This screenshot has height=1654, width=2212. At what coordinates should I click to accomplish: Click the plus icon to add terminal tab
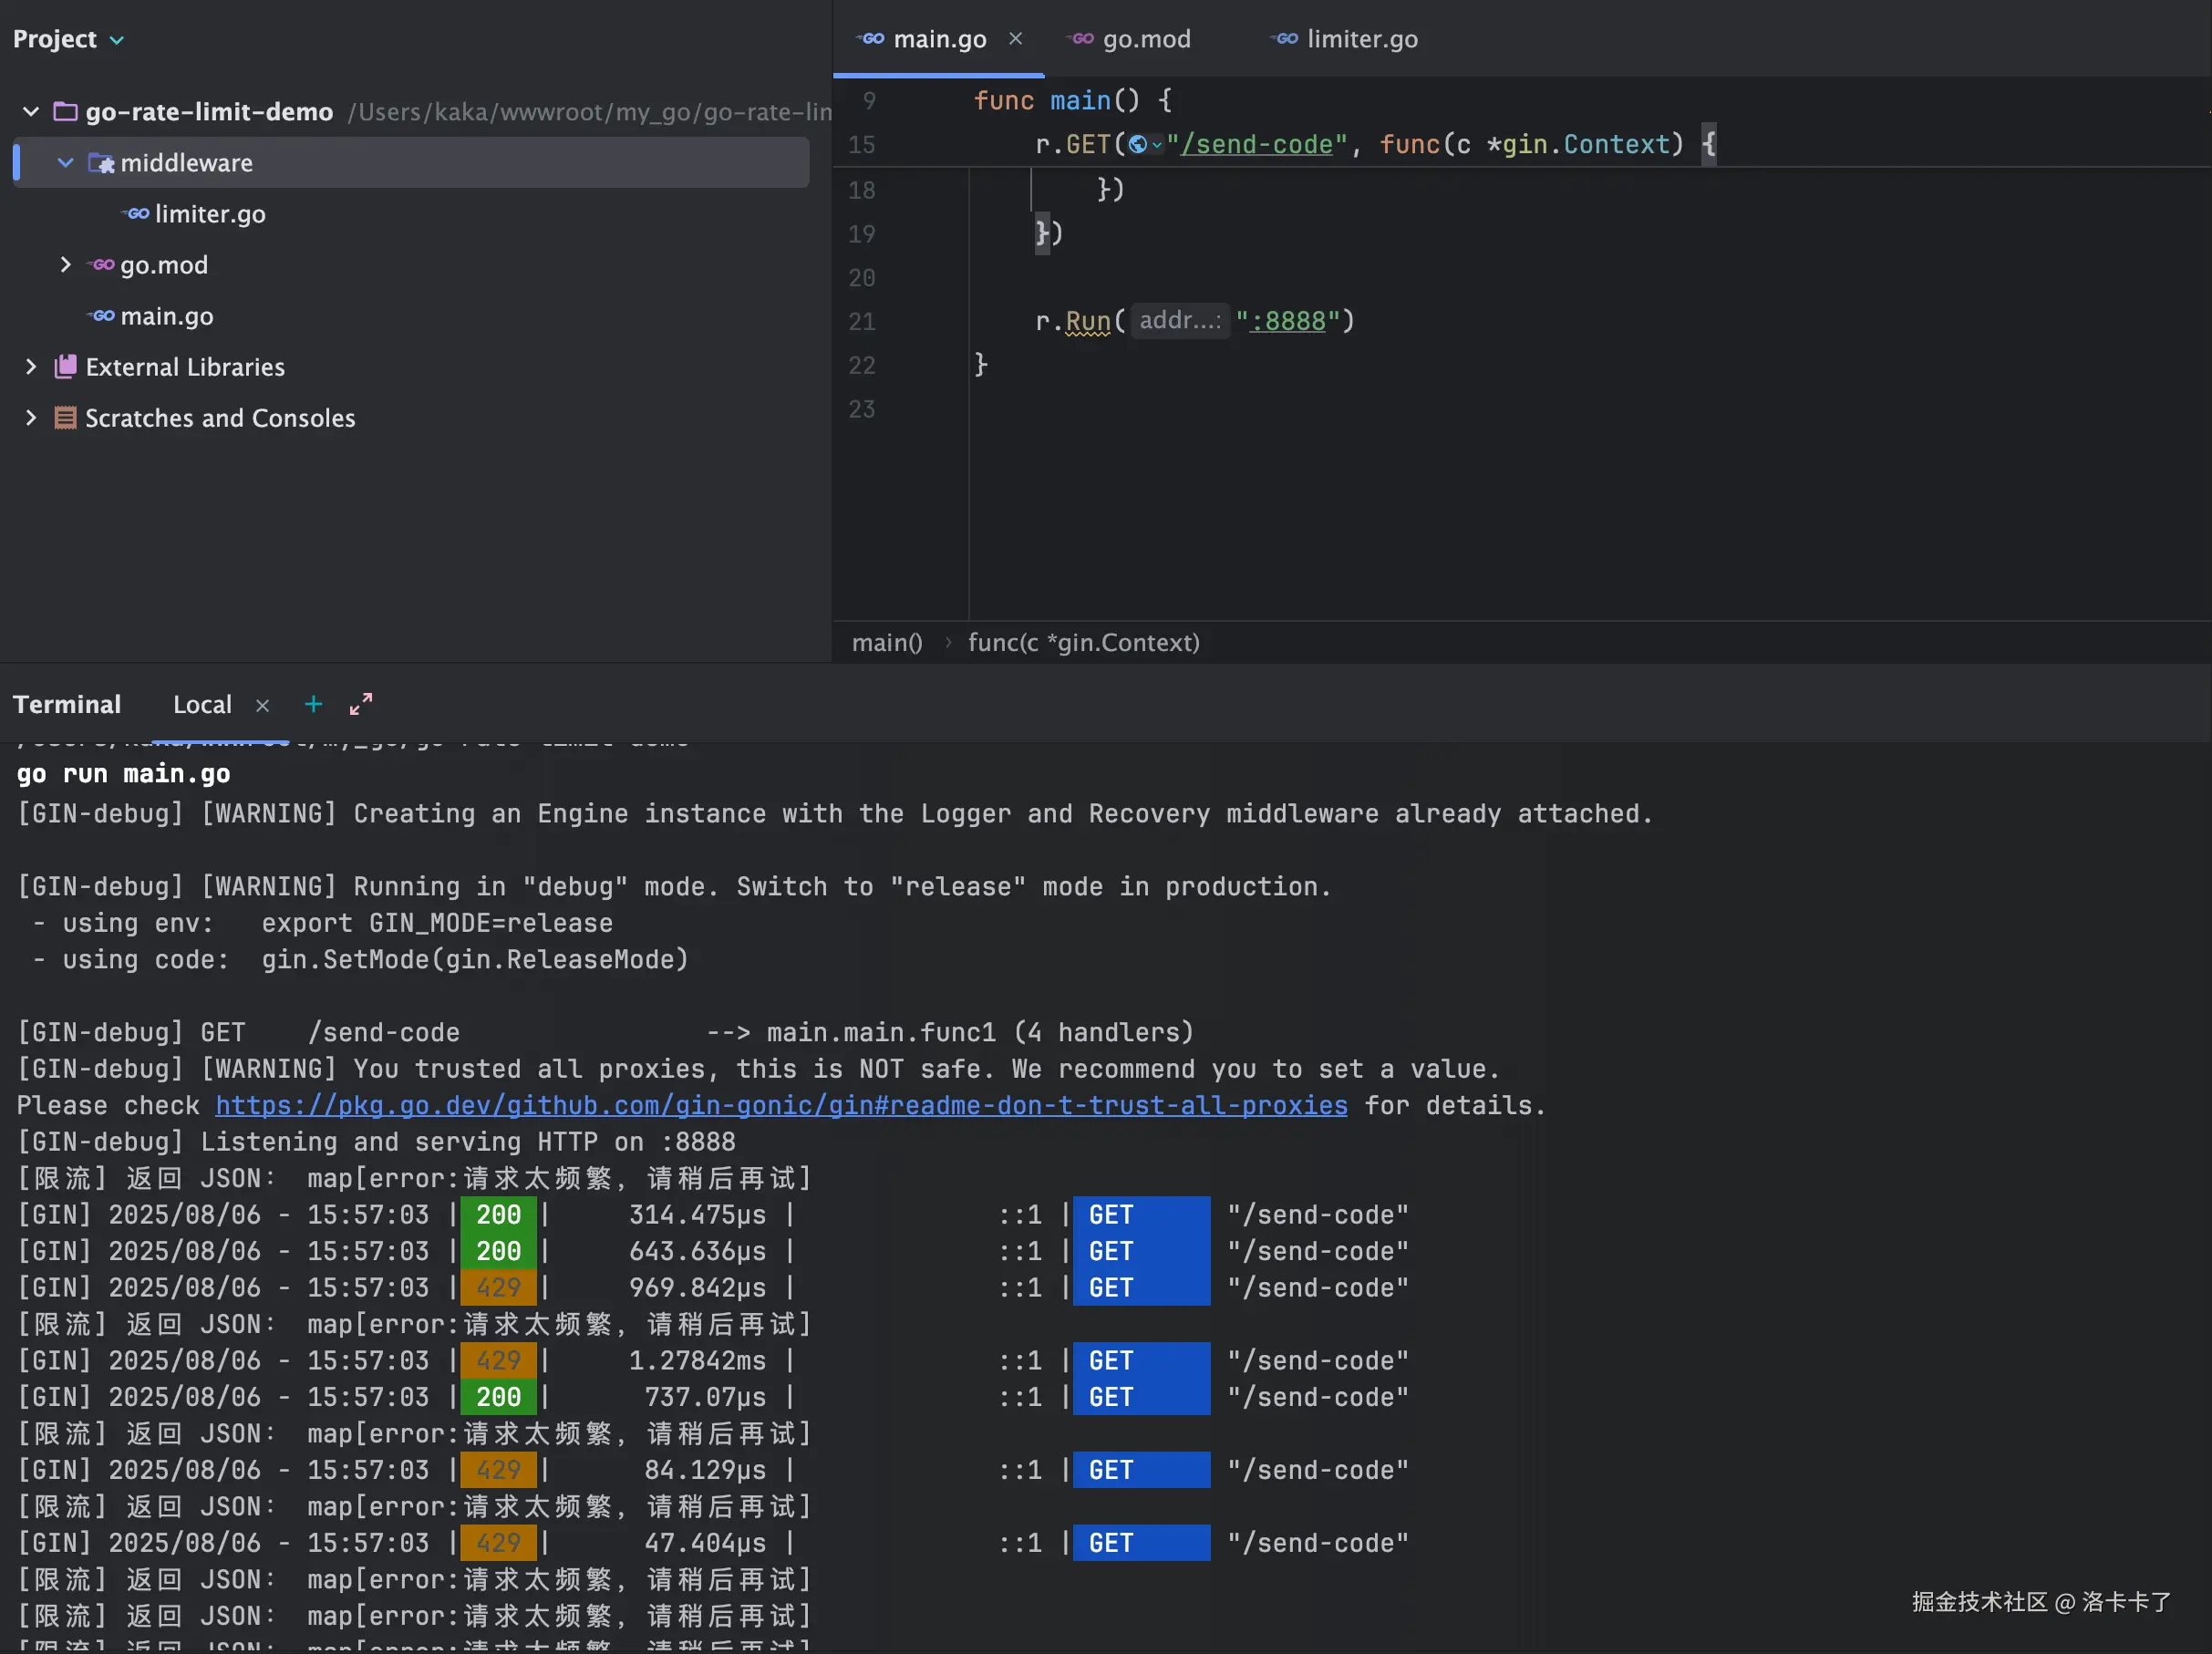coord(313,705)
